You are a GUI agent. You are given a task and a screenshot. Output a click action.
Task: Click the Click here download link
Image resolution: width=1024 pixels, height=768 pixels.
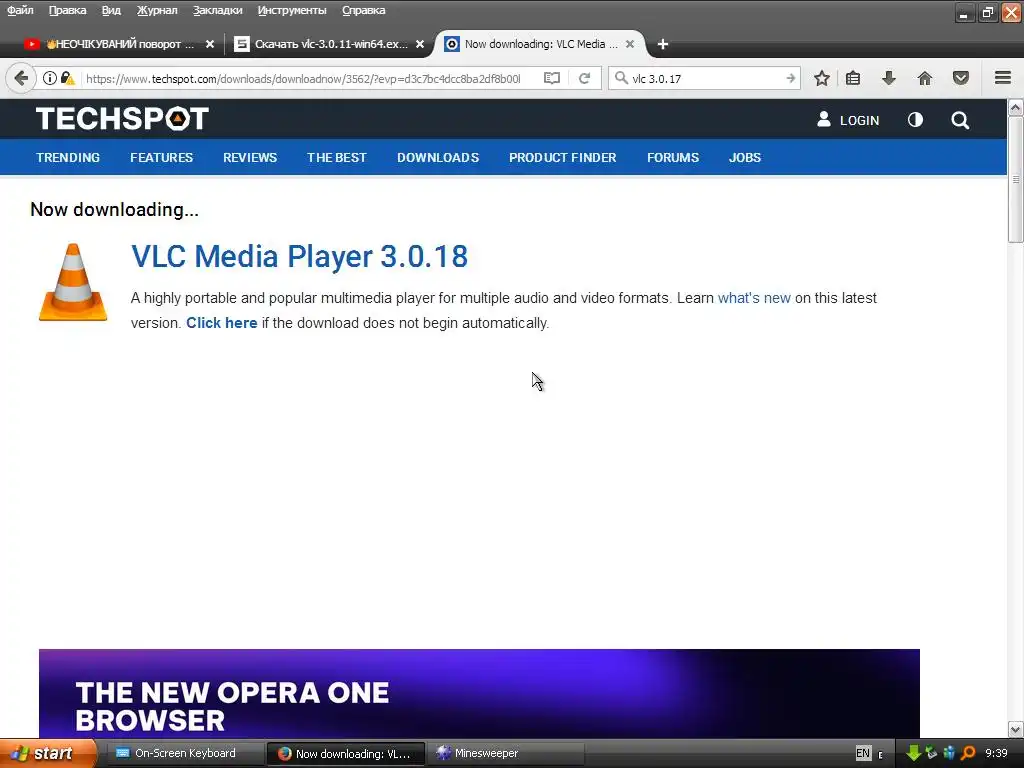click(221, 323)
